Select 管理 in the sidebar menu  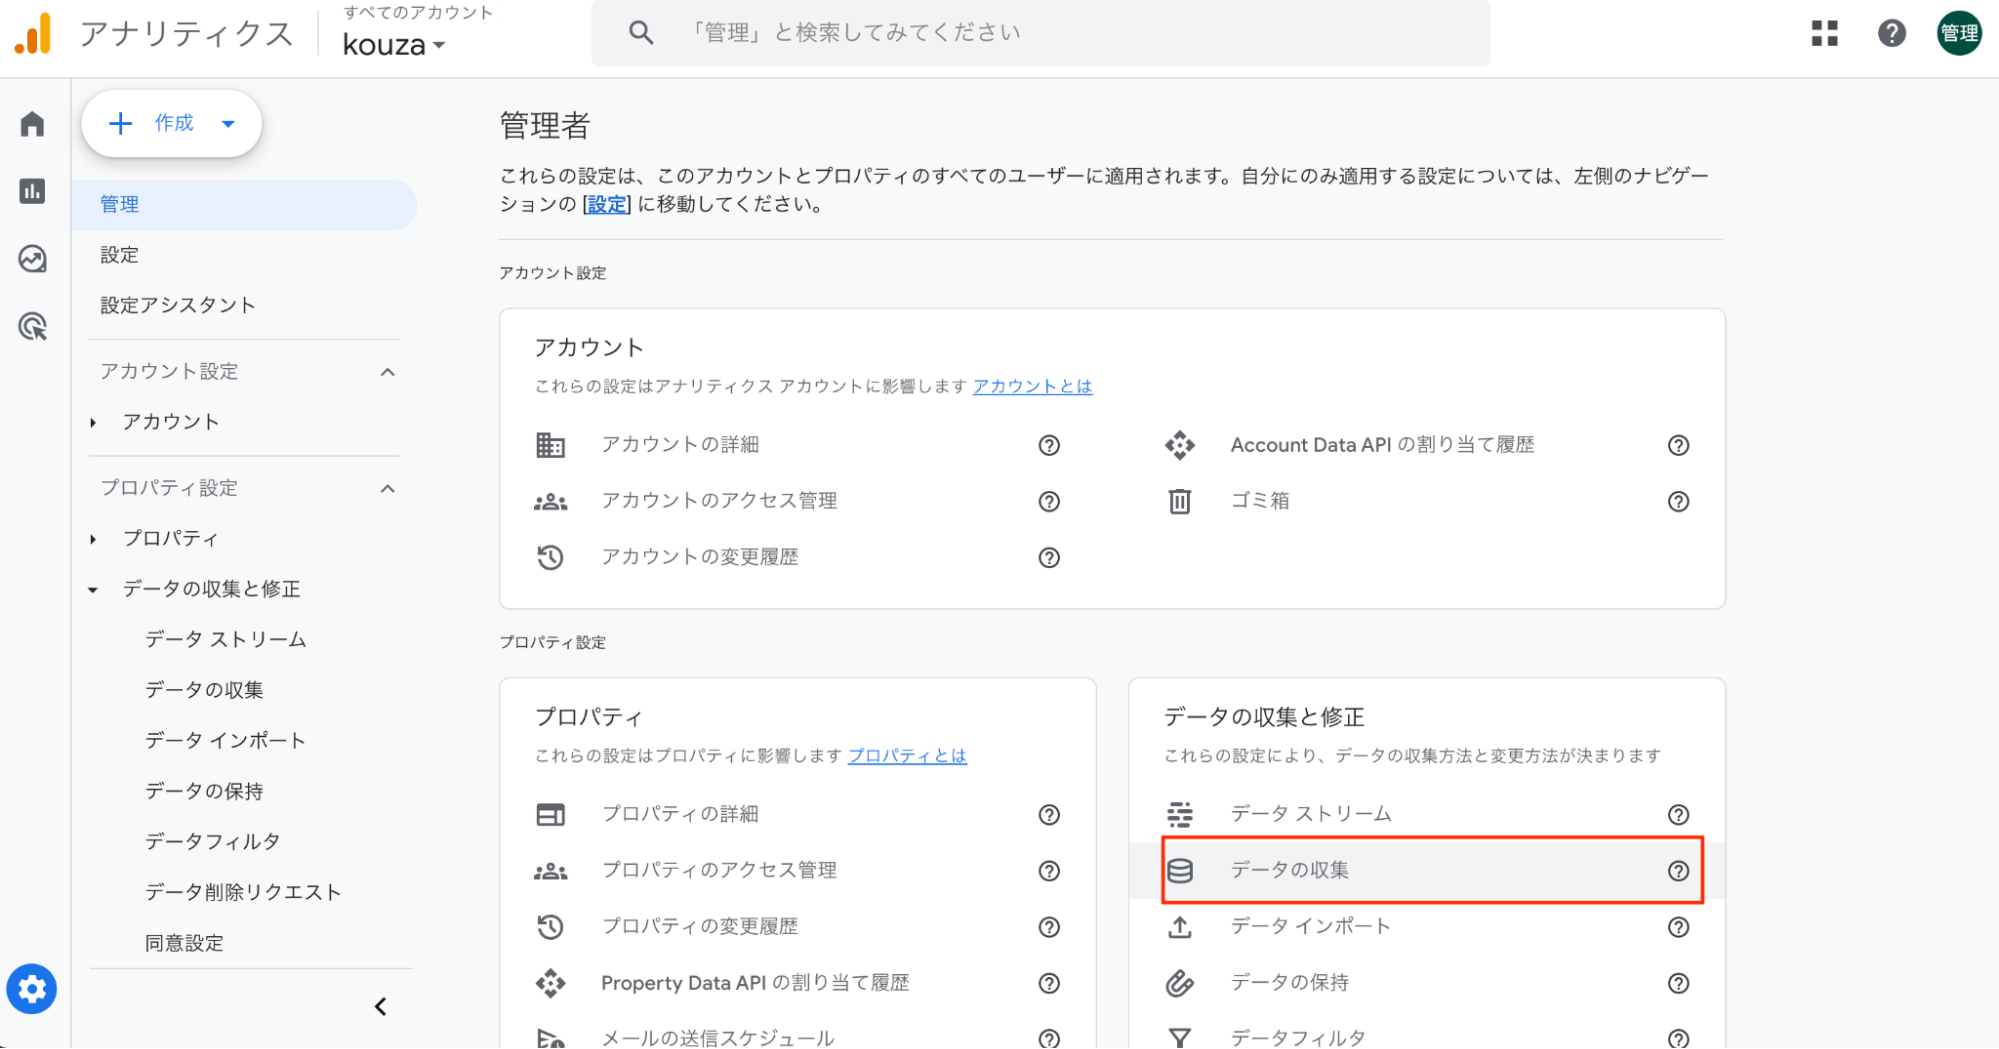pos(119,204)
